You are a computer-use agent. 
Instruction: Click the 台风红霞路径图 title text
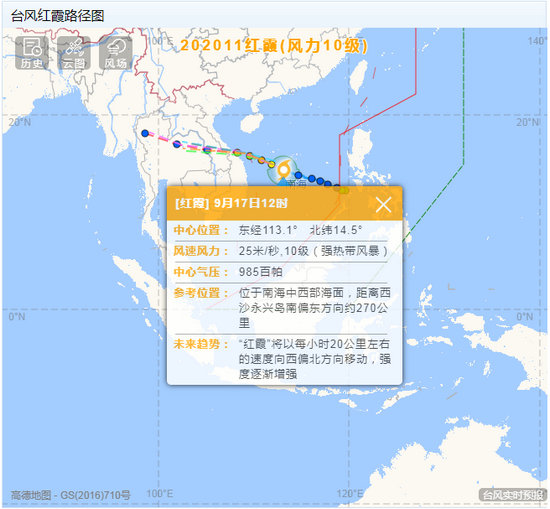[x=57, y=16]
